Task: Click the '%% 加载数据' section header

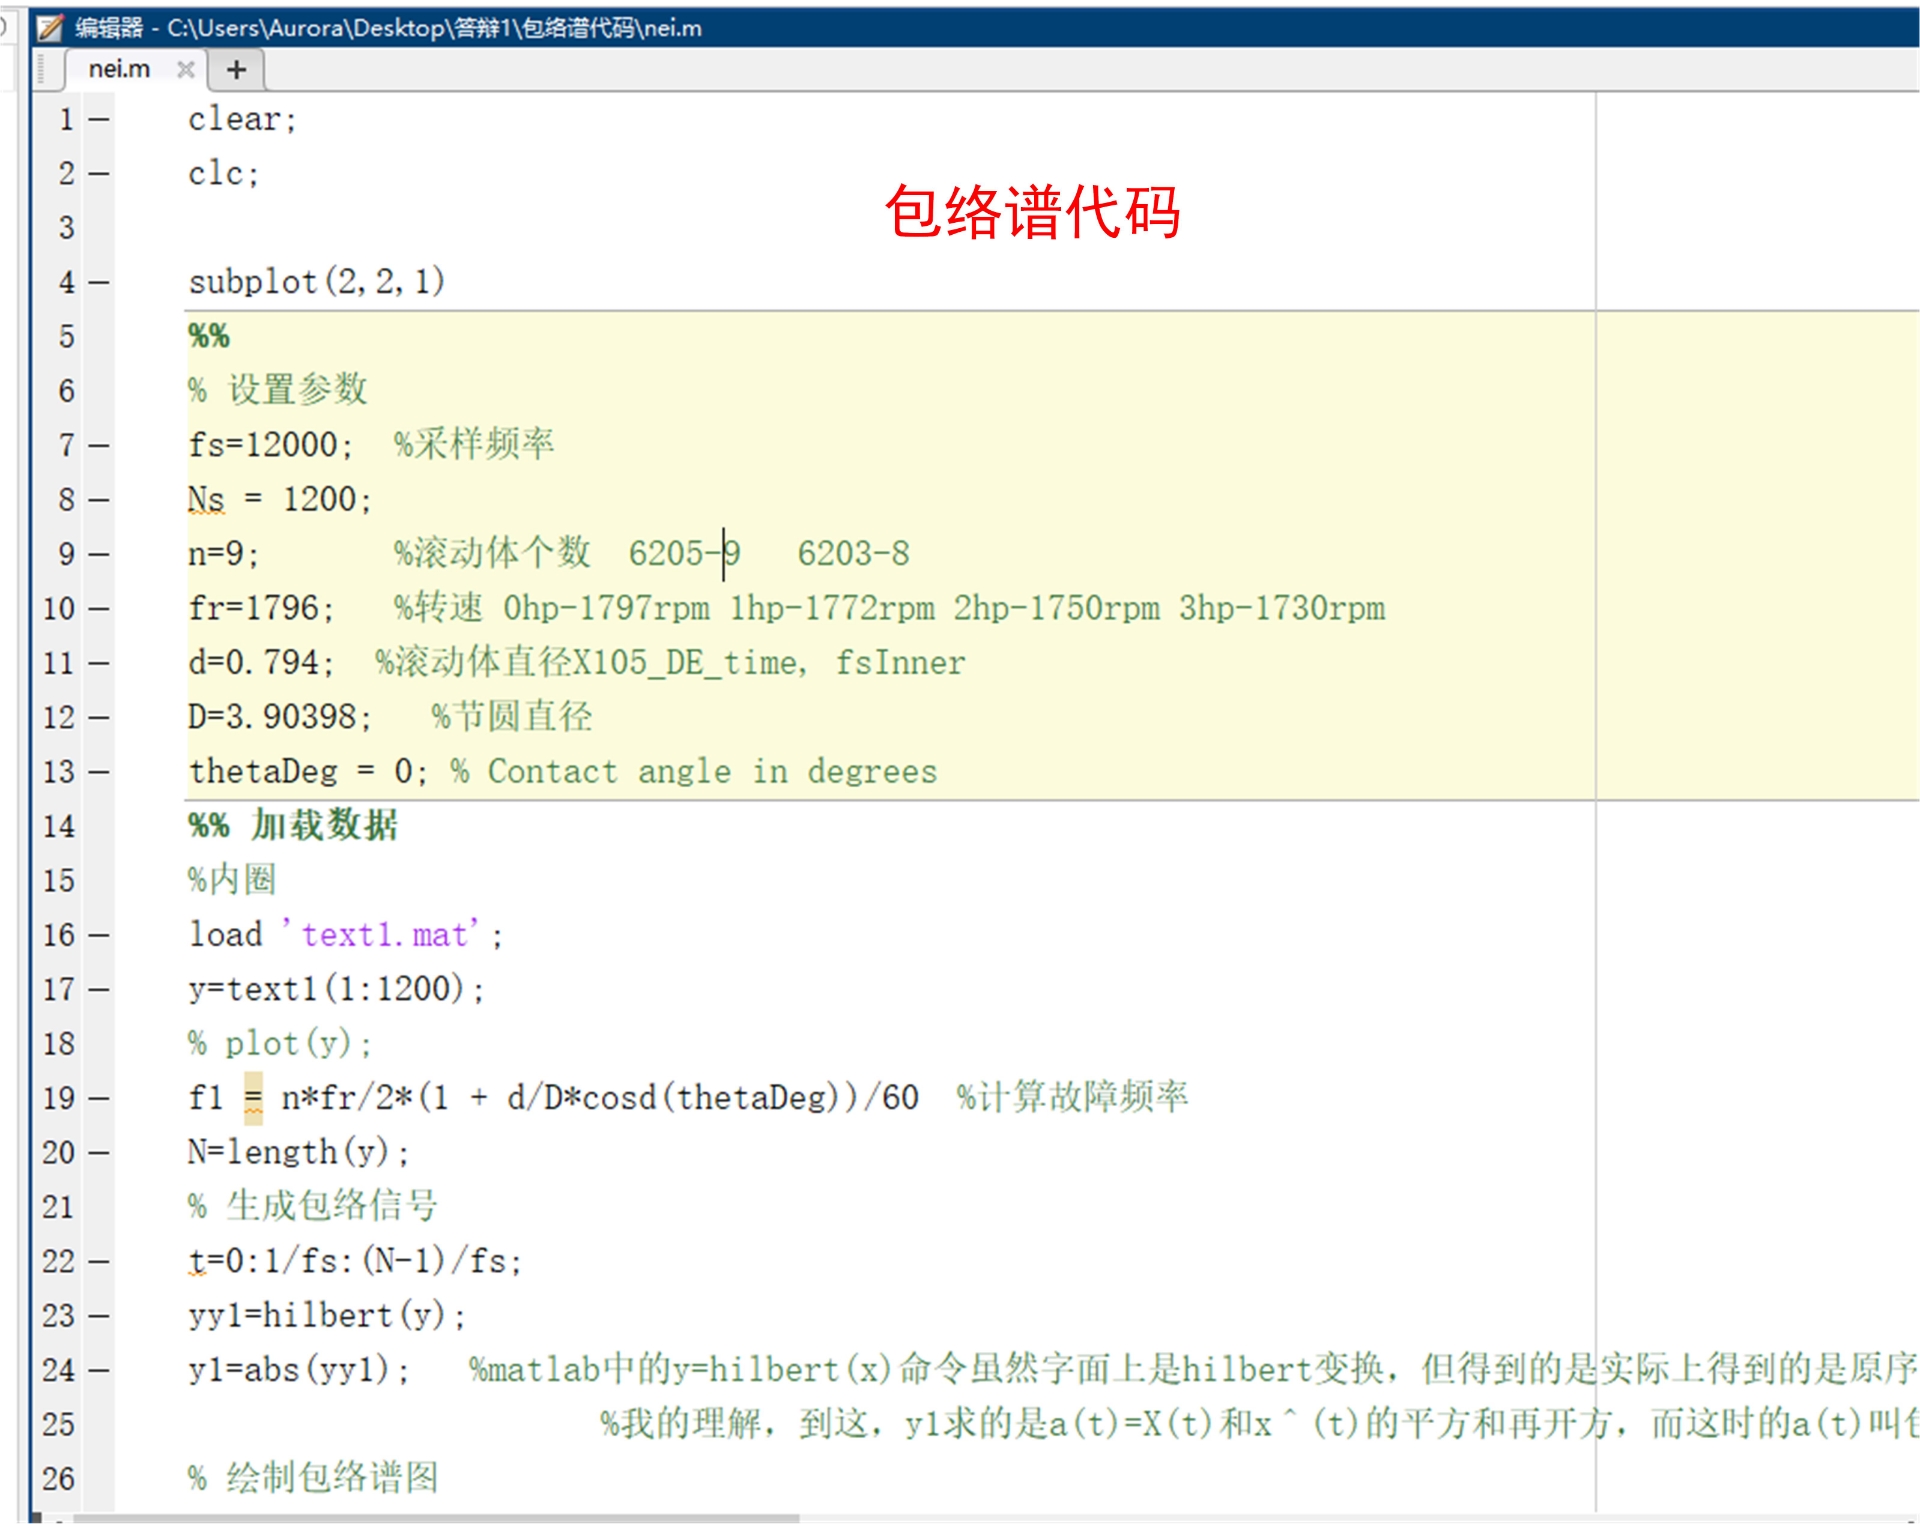Action: 293,826
